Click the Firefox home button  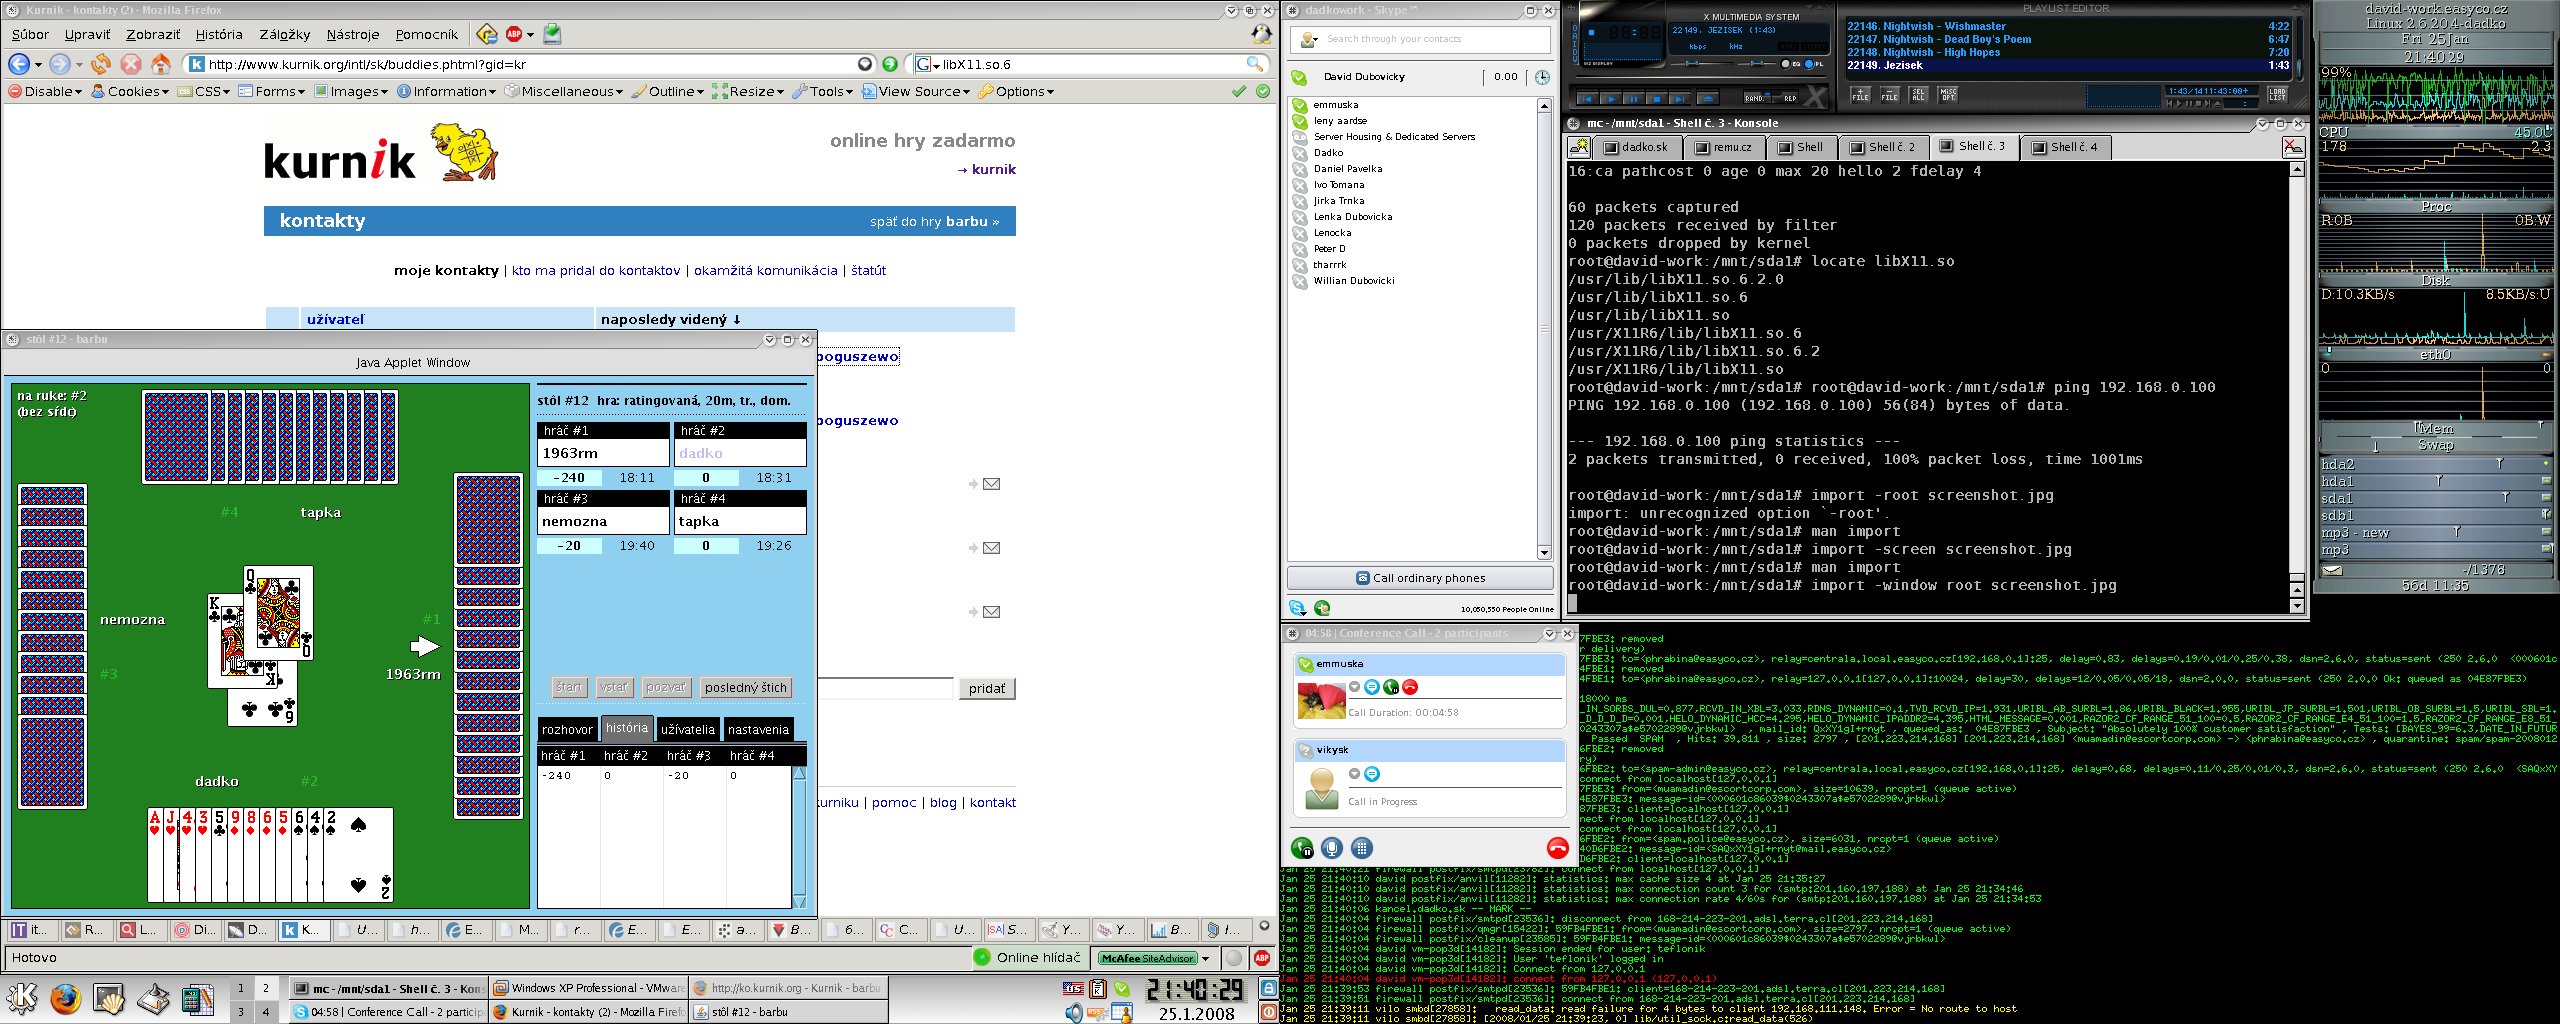[160, 64]
